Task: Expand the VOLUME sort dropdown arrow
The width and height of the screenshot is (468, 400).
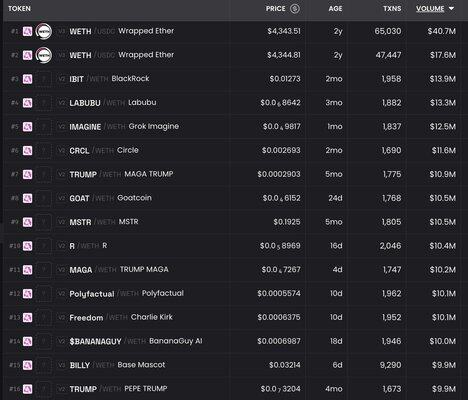Action: pos(451,9)
